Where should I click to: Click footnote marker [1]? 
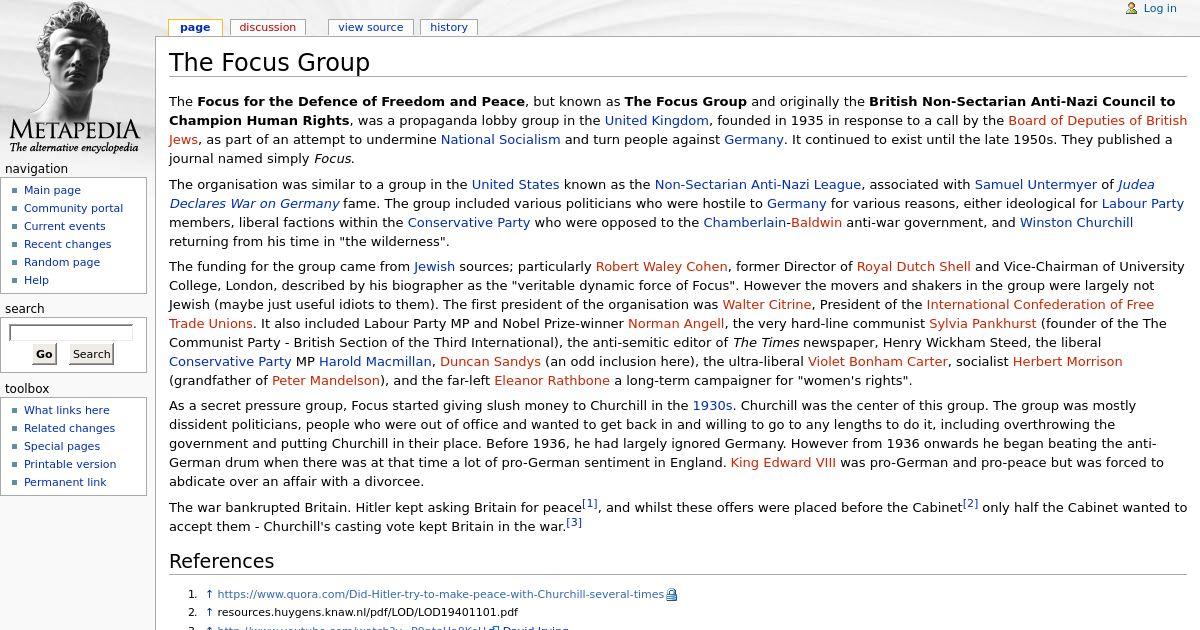click(590, 504)
